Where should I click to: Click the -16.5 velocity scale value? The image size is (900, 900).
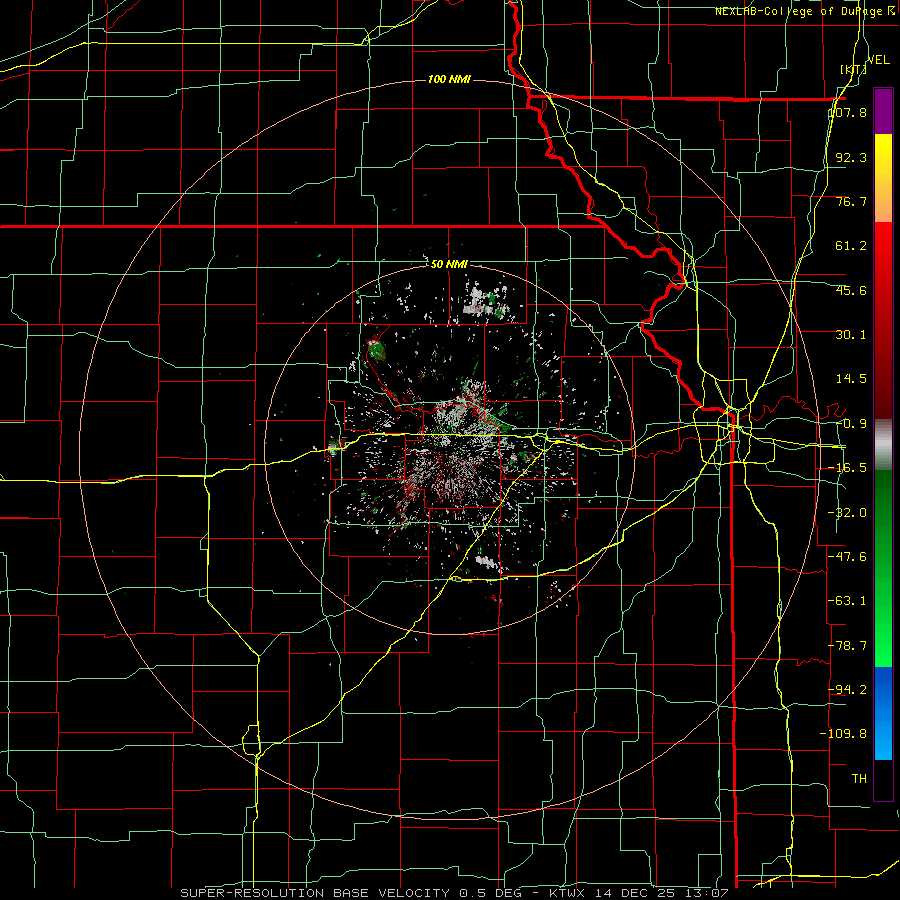pos(848,468)
